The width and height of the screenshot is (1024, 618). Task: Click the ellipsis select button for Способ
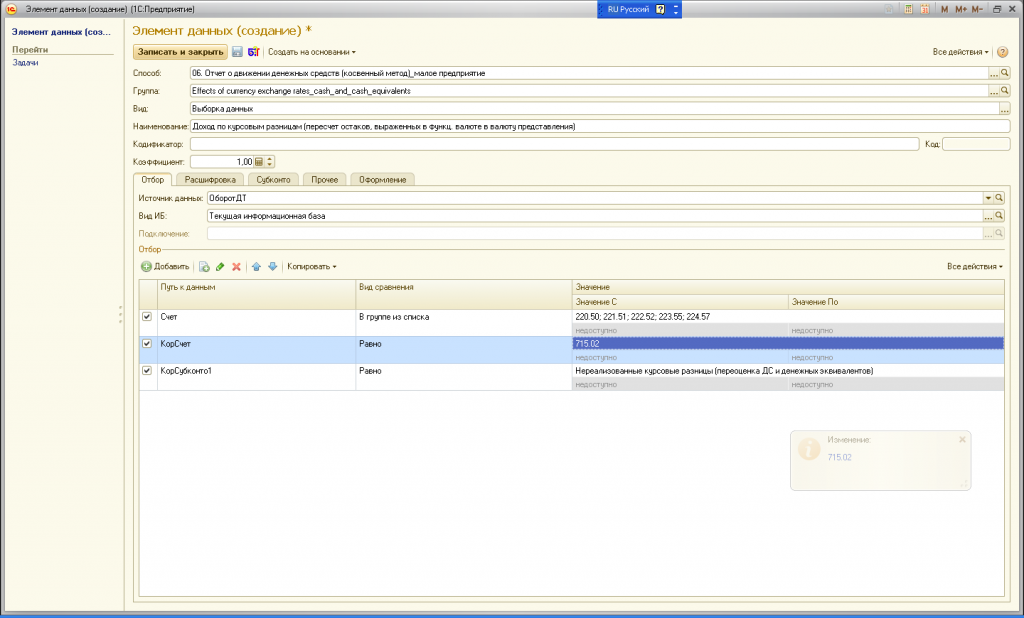pyautogui.click(x=994, y=73)
